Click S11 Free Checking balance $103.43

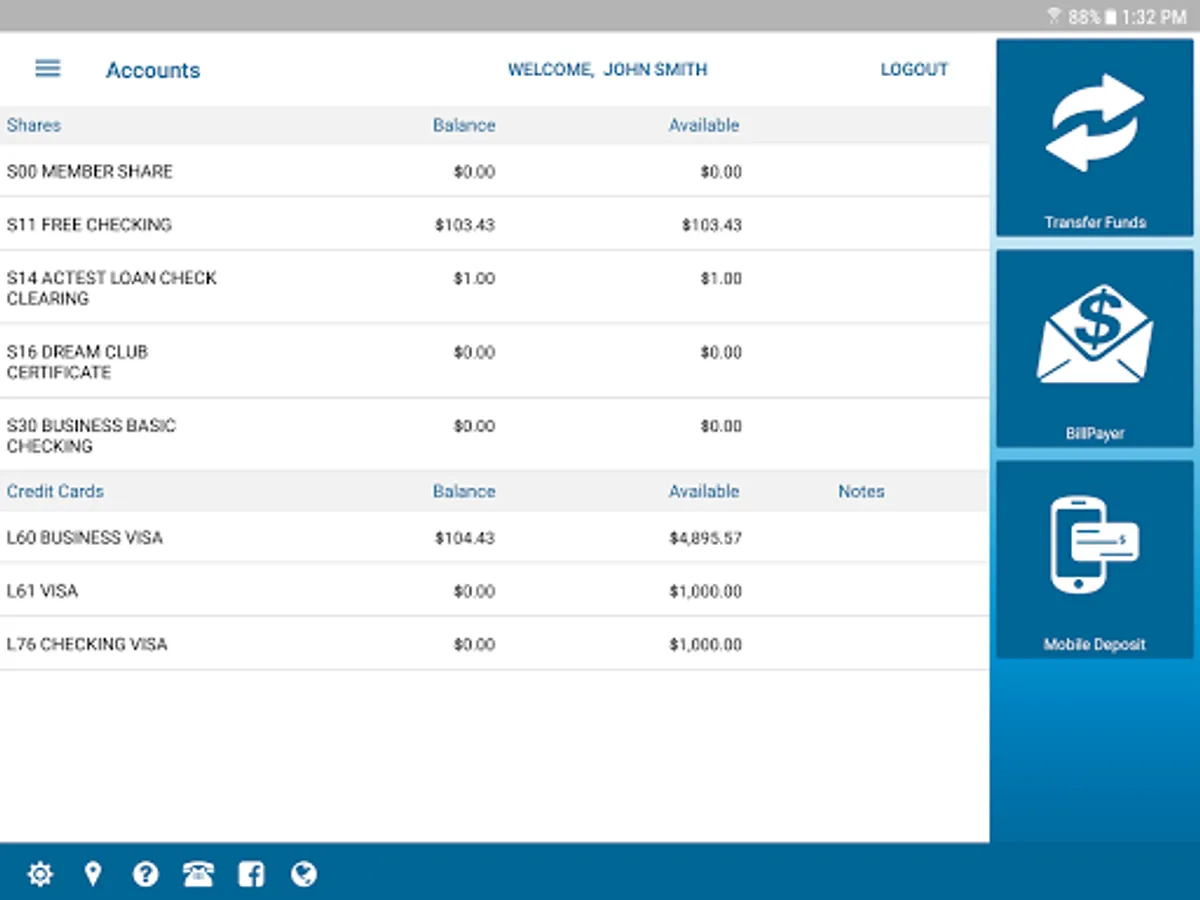[x=465, y=225]
